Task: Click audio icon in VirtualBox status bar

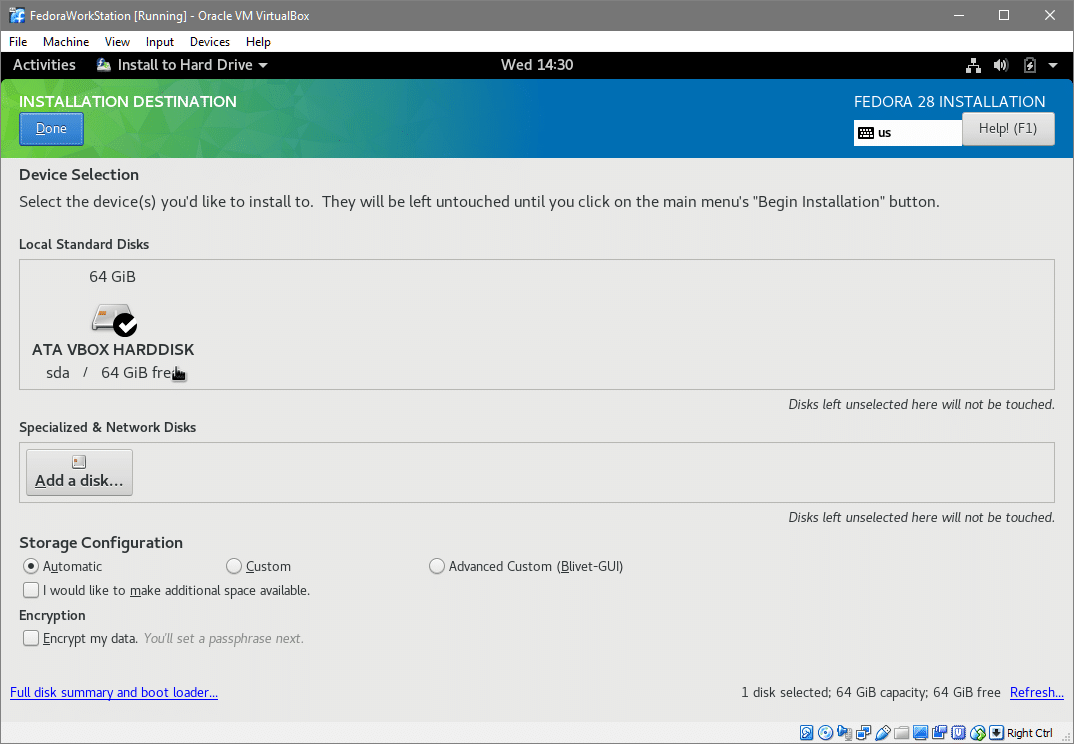Action: click(845, 732)
